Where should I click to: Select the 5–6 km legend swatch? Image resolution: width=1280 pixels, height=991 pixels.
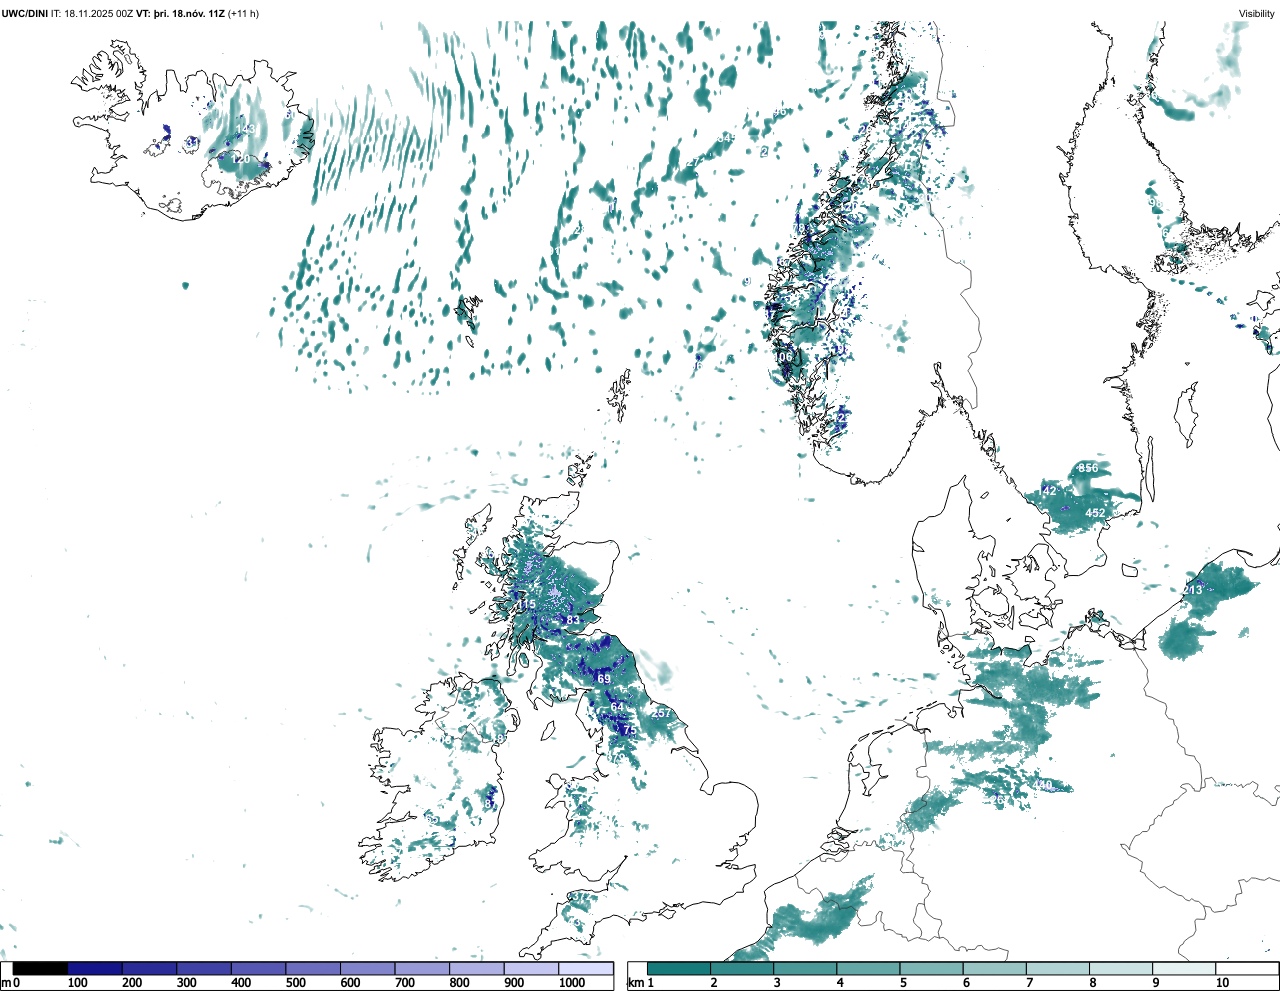931,968
